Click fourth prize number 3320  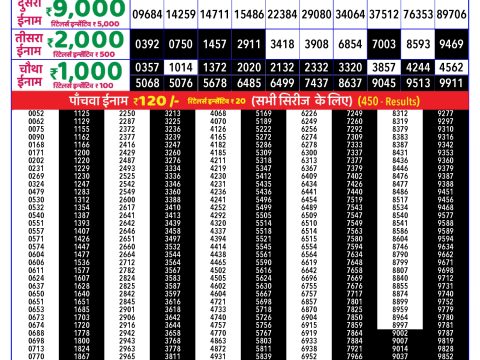[x=350, y=68]
